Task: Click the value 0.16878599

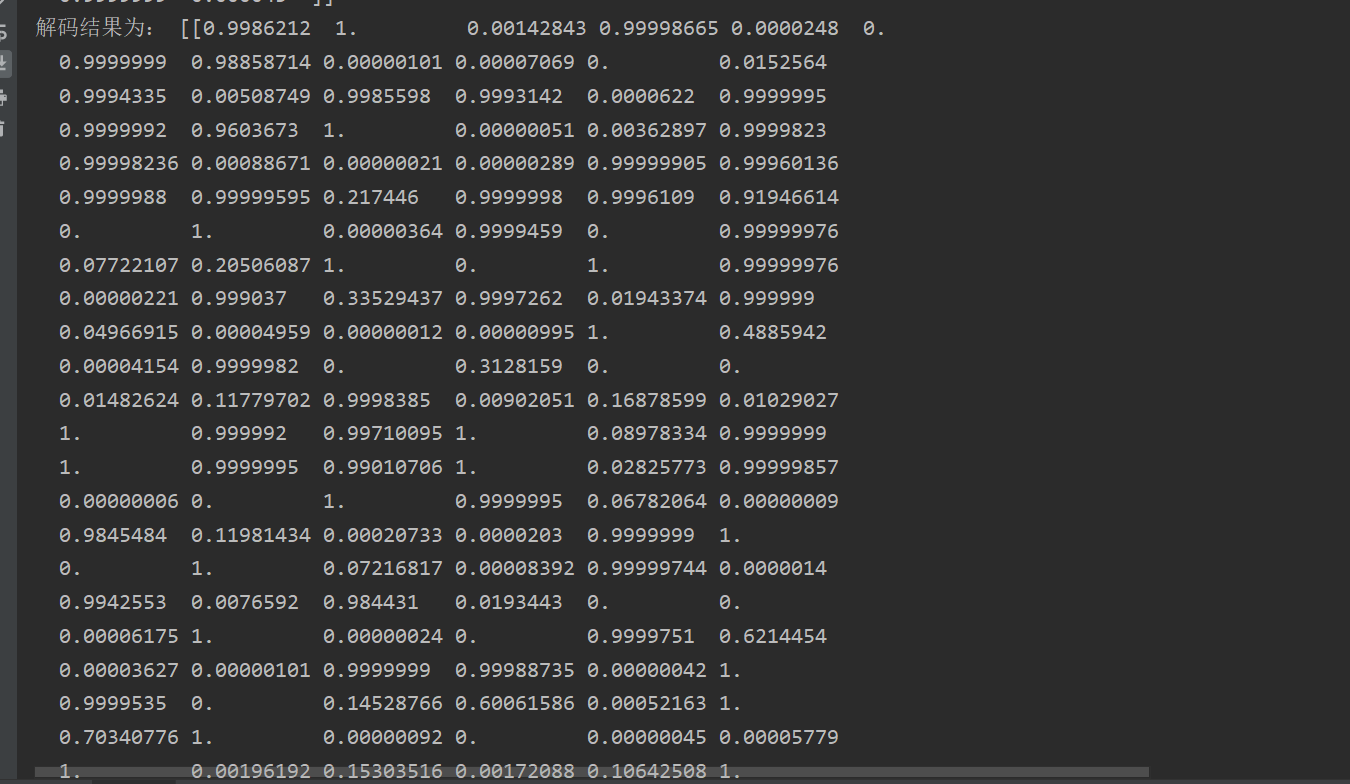Action: pyautogui.click(x=647, y=401)
